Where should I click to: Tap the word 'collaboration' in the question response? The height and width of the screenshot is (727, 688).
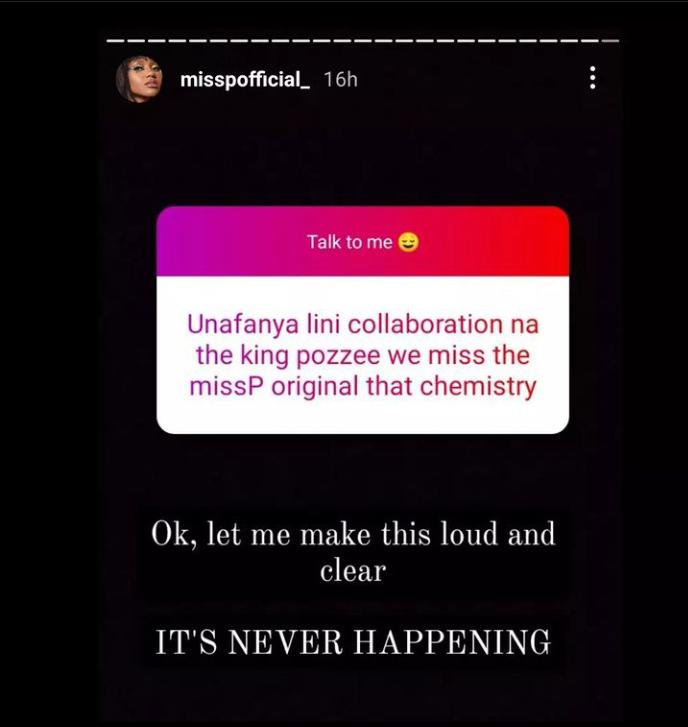[425, 325]
